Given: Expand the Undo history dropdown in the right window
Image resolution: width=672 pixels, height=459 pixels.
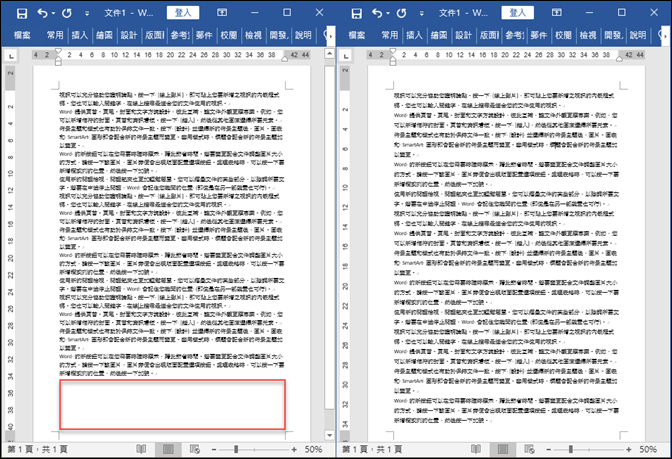Looking at the screenshot, I should pyautogui.click(x=388, y=14).
